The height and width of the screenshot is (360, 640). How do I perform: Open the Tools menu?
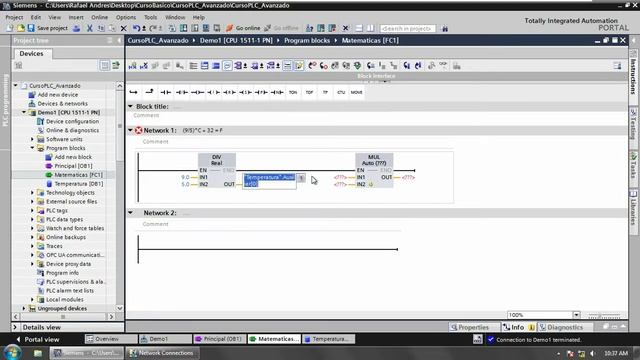pos(150,17)
